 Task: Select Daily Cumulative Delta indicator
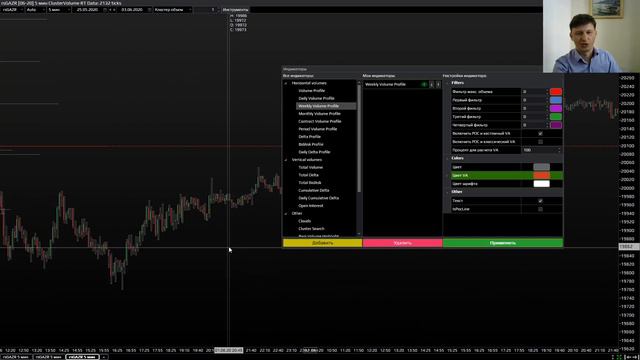click(x=318, y=198)
